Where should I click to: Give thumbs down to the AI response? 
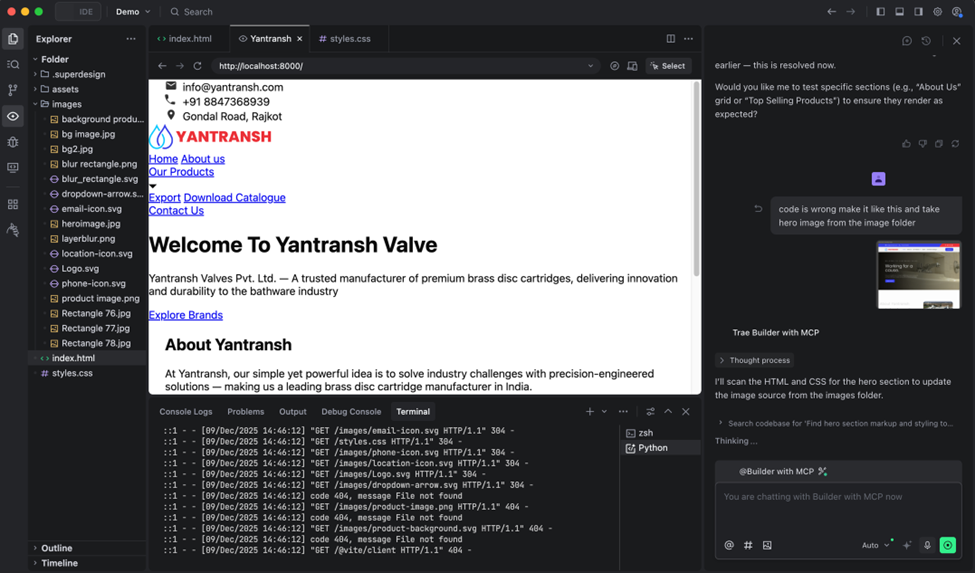pyautogui.click(x=923, y=144)
